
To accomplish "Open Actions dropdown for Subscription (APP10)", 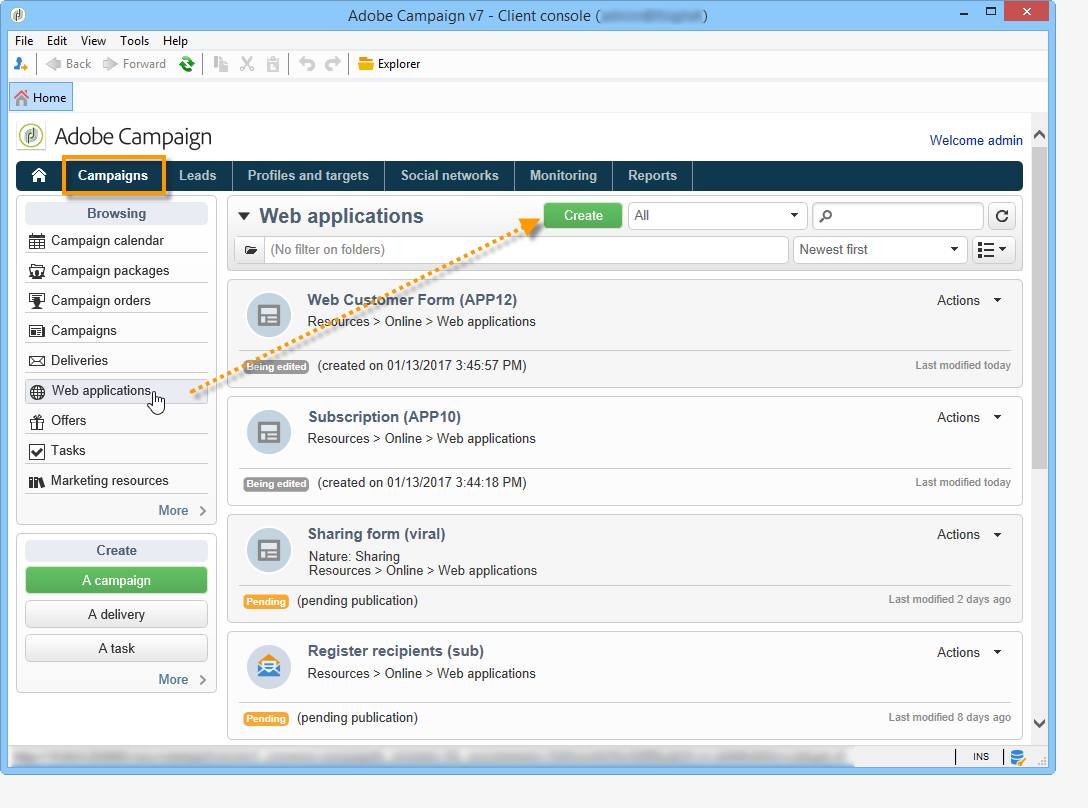I will point(969,417).
